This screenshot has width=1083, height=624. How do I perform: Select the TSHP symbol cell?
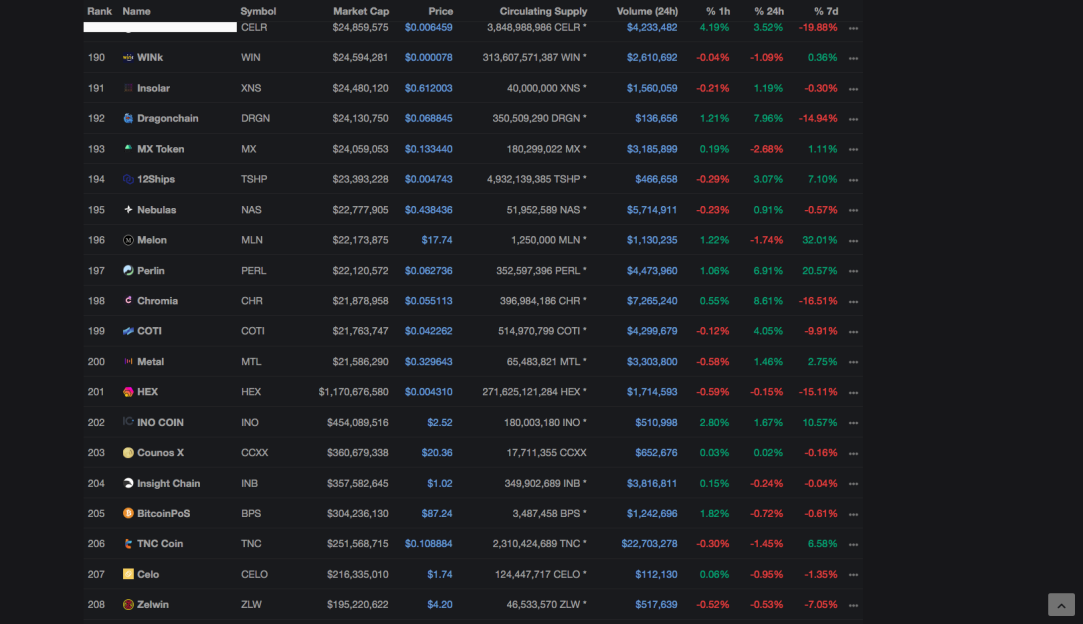[254, 179]
